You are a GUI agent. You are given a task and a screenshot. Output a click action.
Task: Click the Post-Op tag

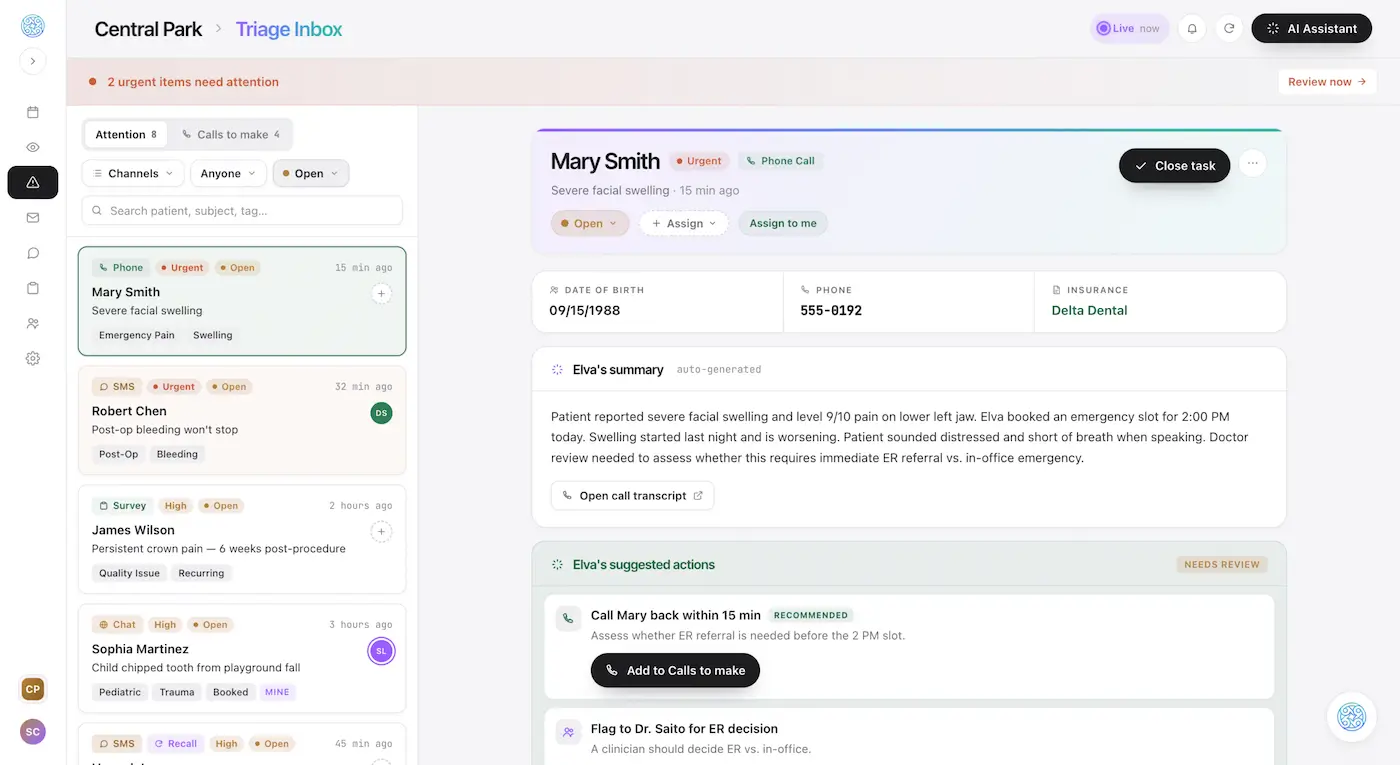(x=118, y=454)
